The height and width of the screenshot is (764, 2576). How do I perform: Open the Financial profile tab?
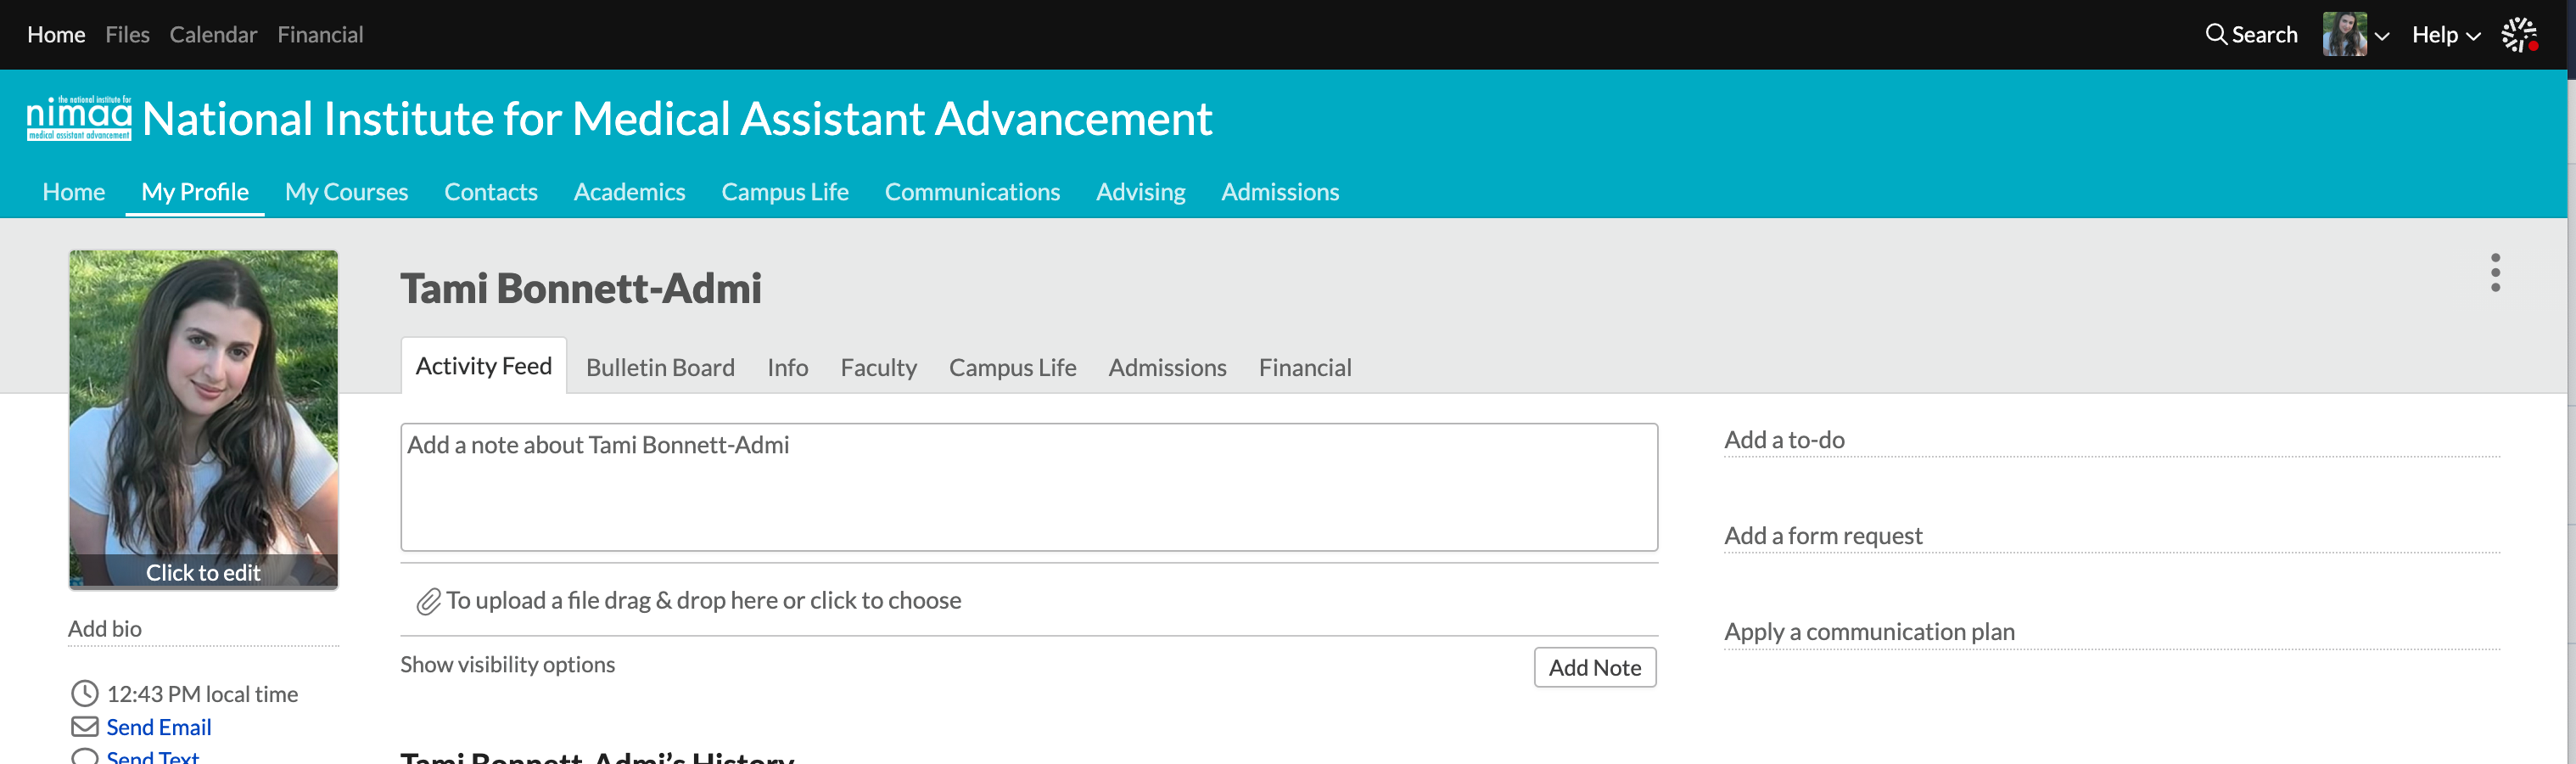1304,368
